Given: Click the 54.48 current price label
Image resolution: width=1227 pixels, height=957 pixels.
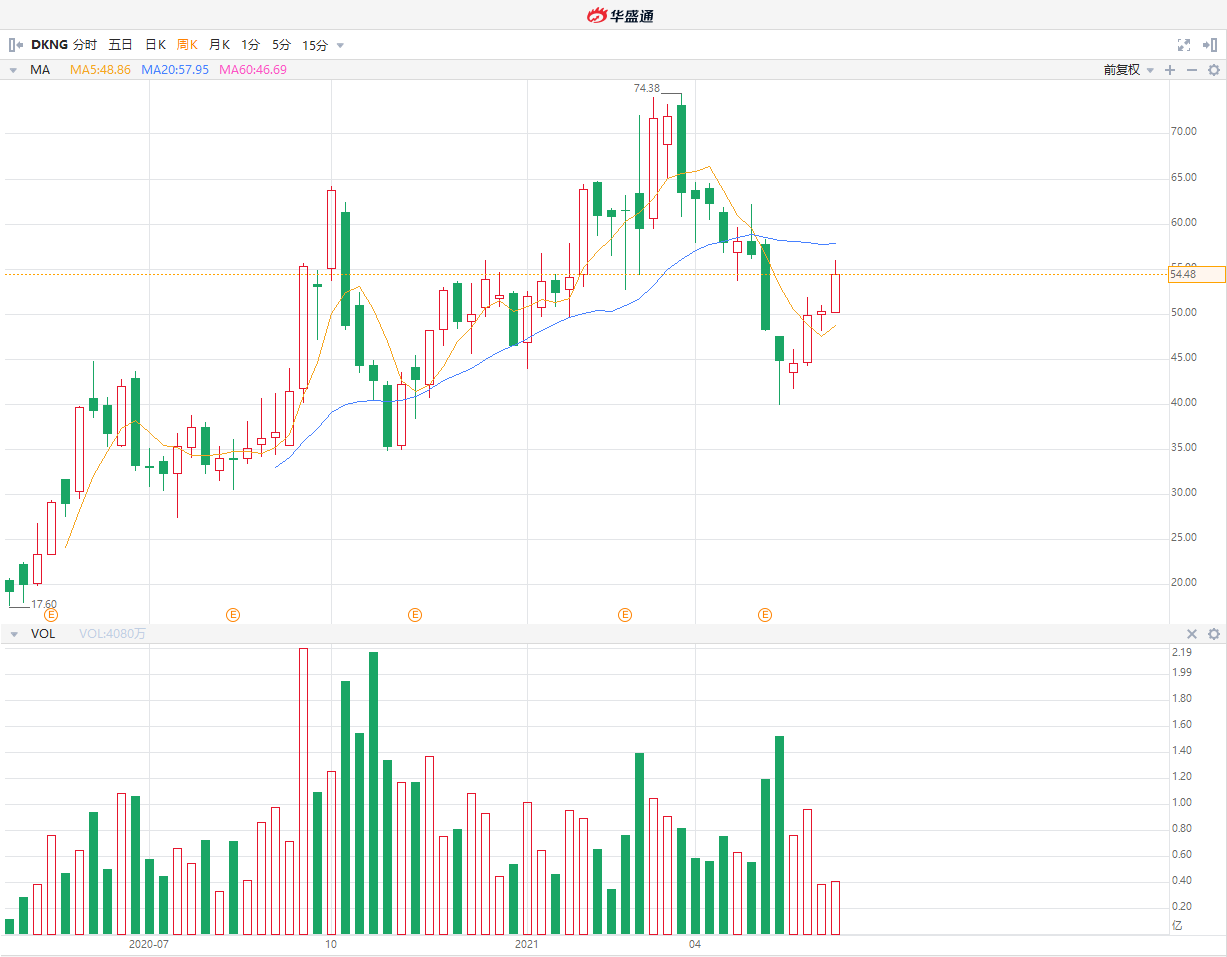Looking at the screenshot, I should [1196, 275].
